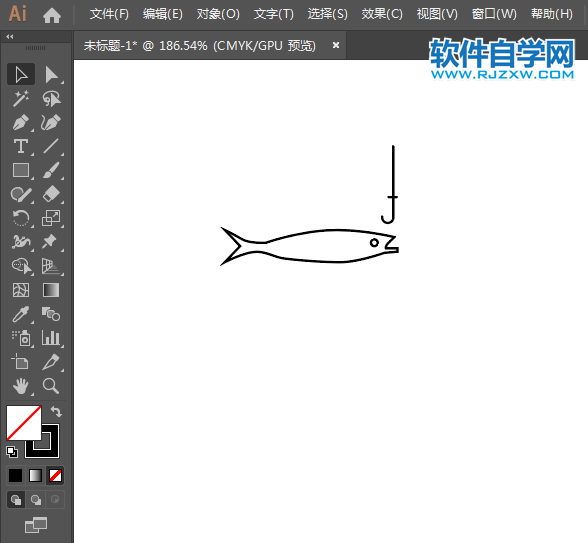Open the 视图(V) menu
This screenshot has height=543, width=588.
click(x=437, y=14)
